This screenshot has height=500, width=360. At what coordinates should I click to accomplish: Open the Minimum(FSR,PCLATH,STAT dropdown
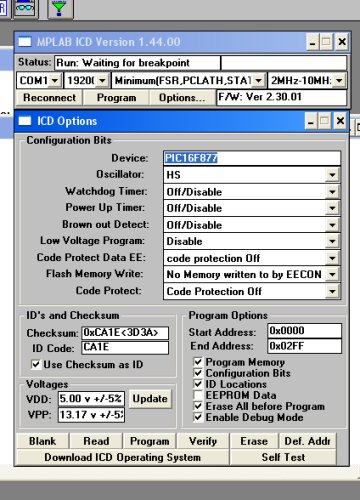click(258, 80)
